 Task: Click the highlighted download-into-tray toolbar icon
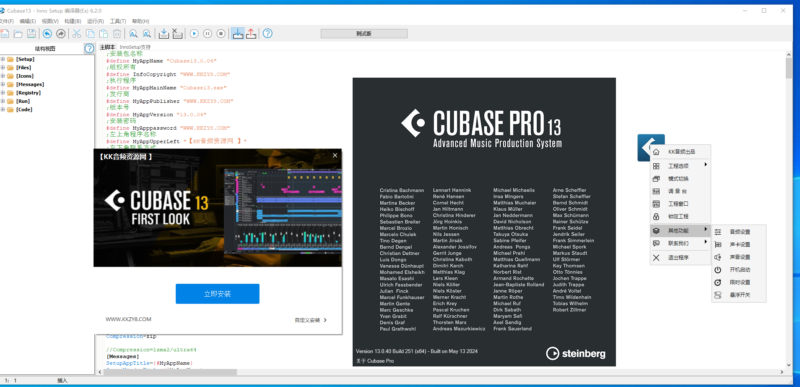pyautogui.click(x=237, y=34)
